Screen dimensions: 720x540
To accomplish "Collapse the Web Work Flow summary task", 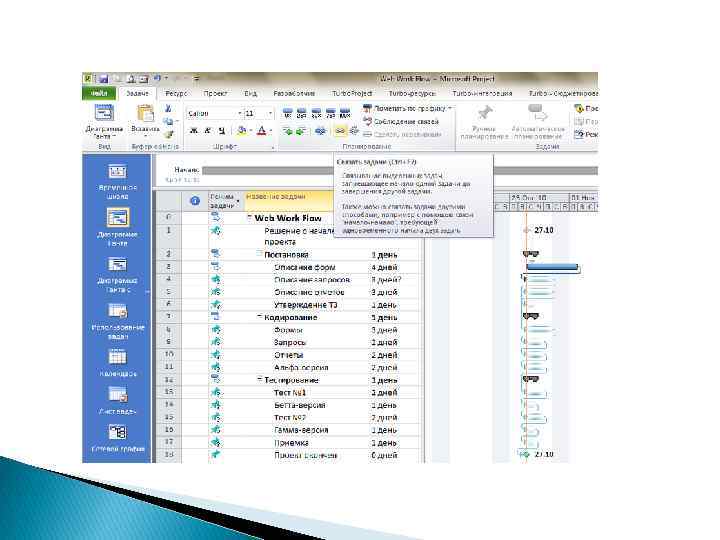I will pos(249,217).
